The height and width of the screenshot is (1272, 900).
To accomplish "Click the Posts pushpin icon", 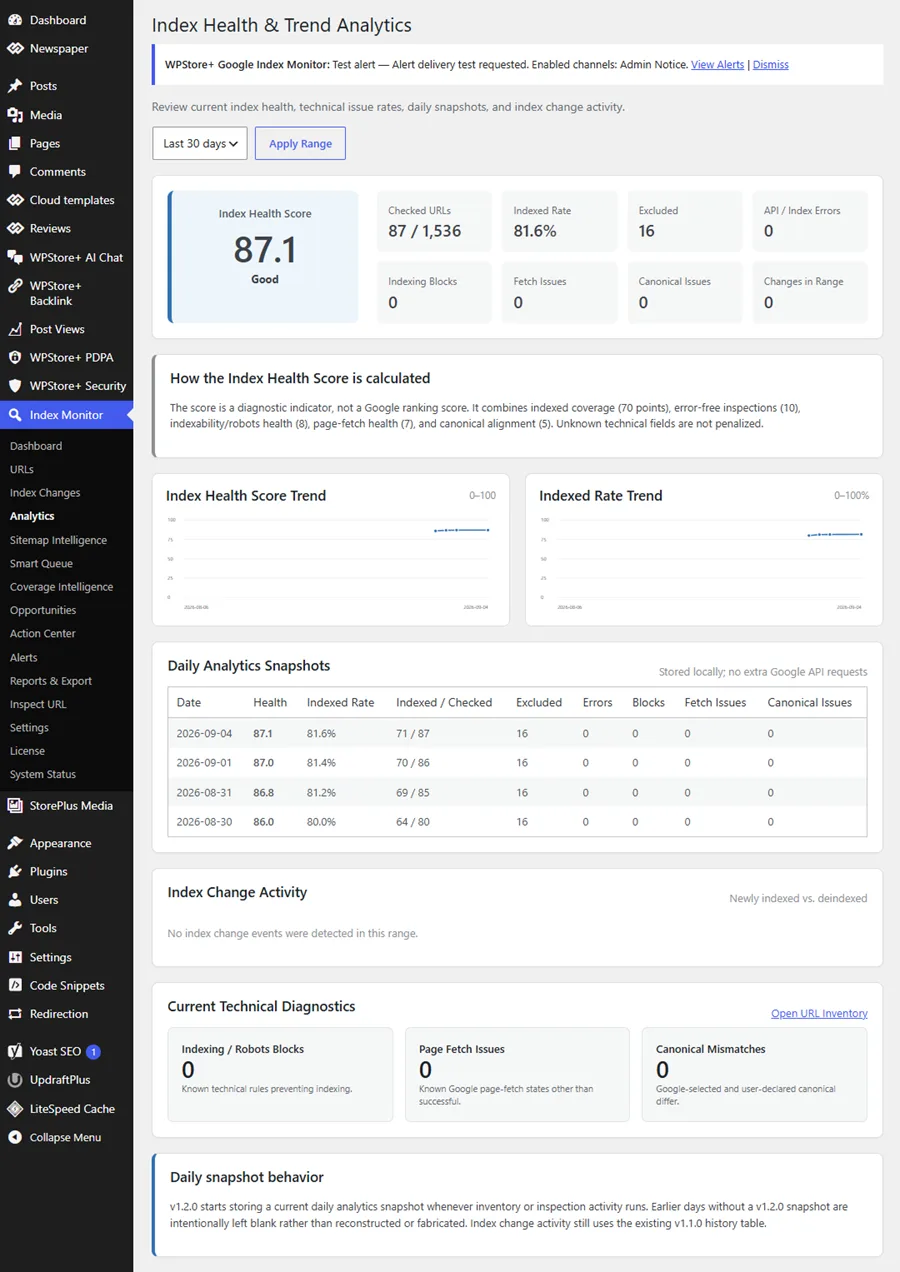I will pyautogui.click(x=15, y=86).
